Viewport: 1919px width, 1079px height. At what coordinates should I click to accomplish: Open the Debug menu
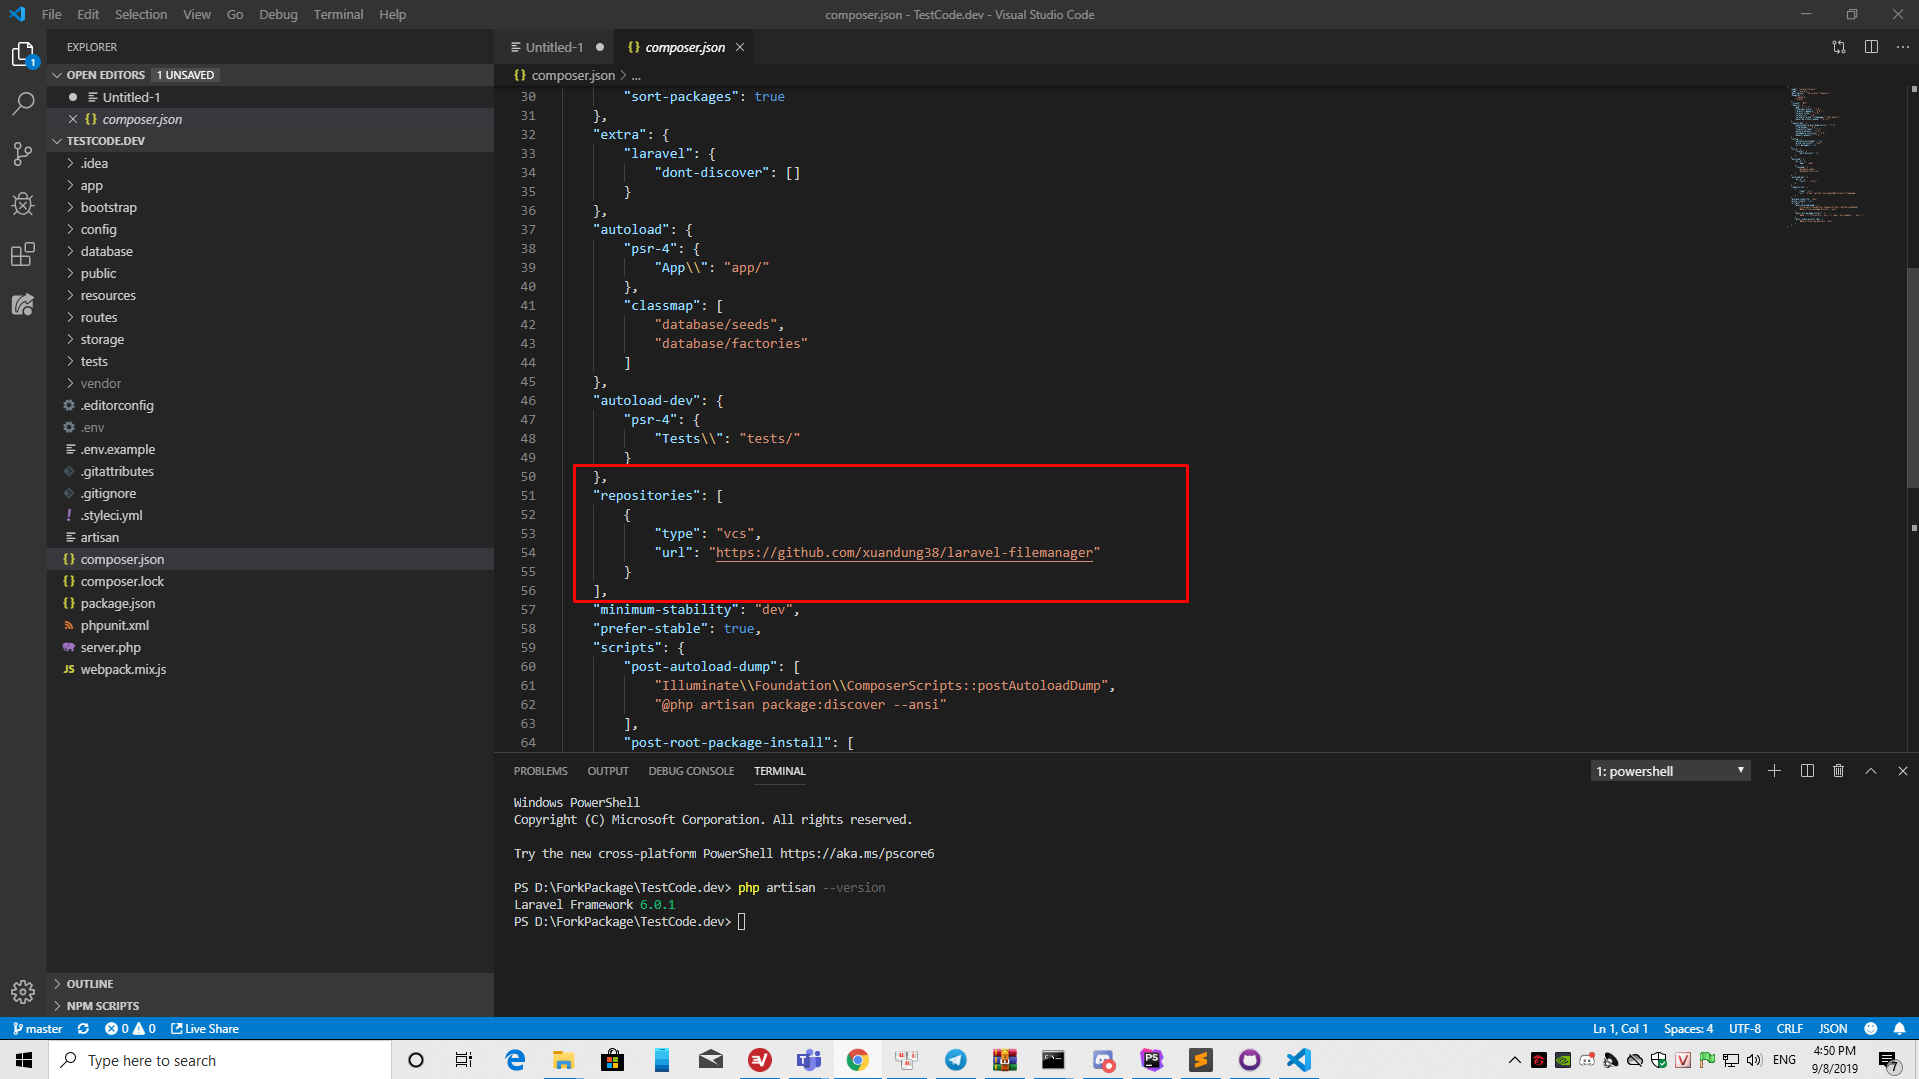tap(278, 14)
